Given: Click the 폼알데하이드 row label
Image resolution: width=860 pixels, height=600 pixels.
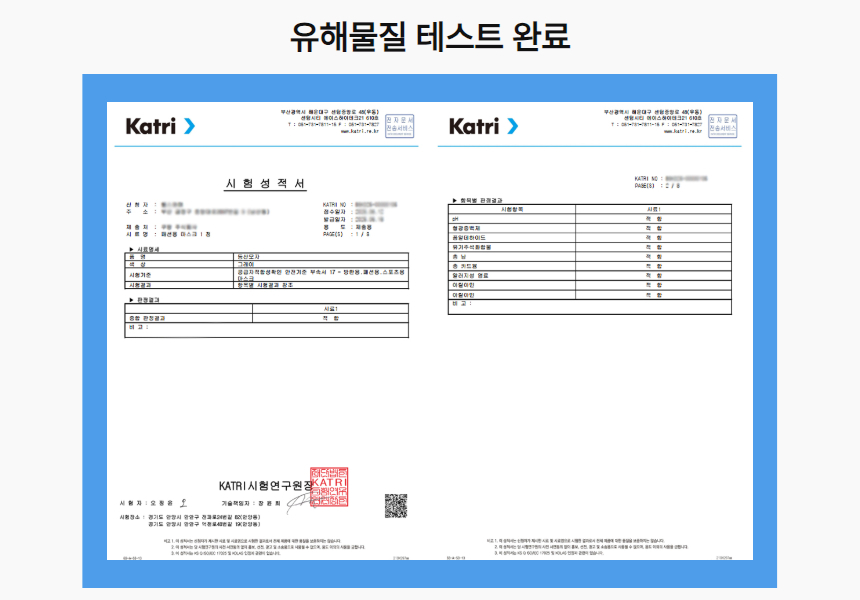Looking at the screenshot, I should 469,238.
